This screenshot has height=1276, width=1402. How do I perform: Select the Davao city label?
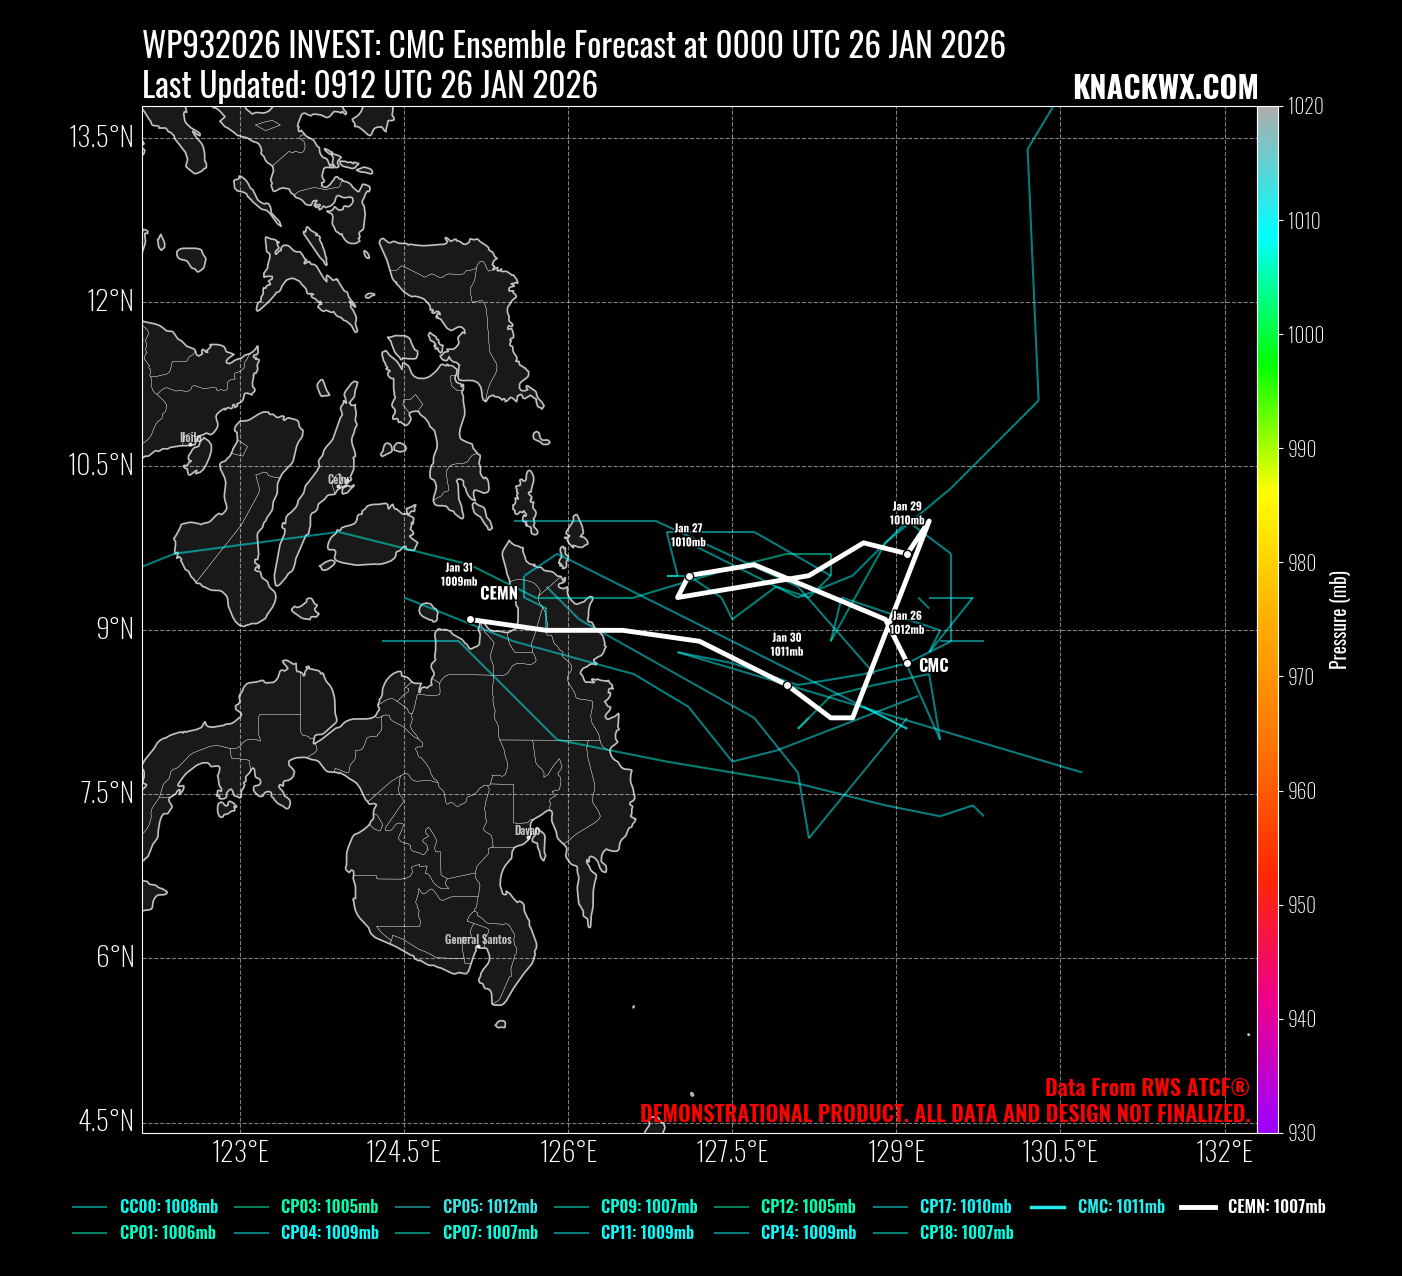[x=527, y=830]
